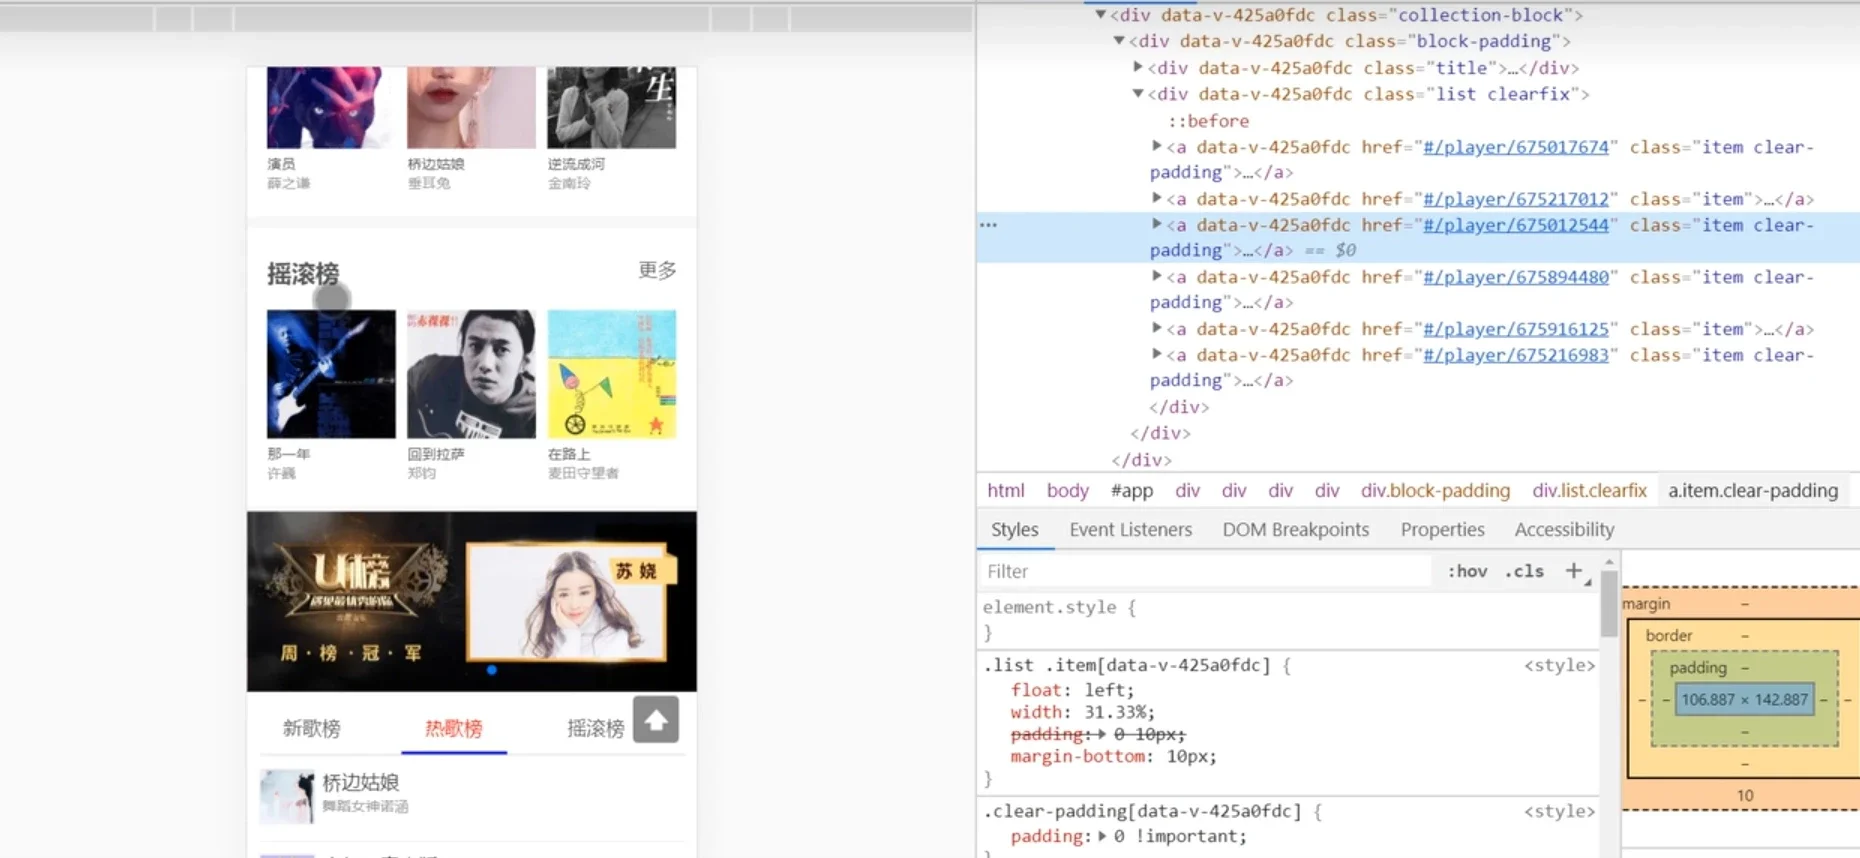Click the border label in box model
The width and height of the screenshot is (1860, 858).
(x=1669, y=635)
